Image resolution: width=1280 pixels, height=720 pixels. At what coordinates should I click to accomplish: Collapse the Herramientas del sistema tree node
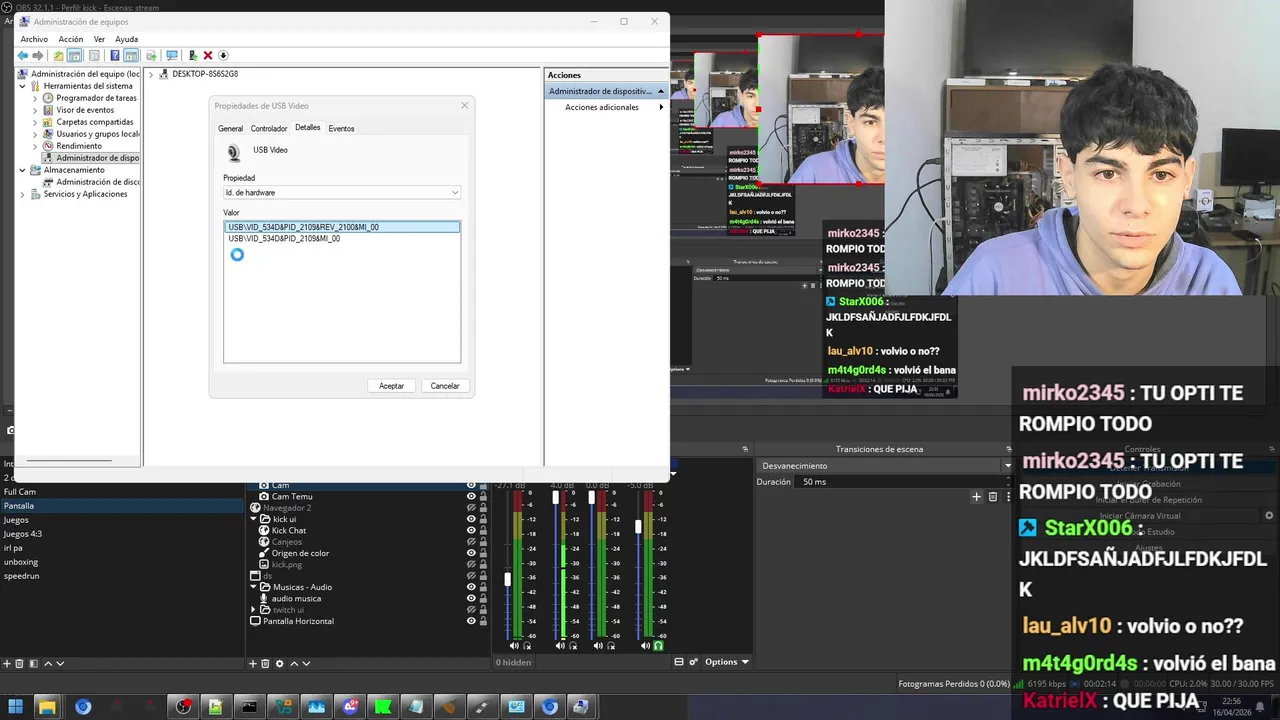(22, 86)
